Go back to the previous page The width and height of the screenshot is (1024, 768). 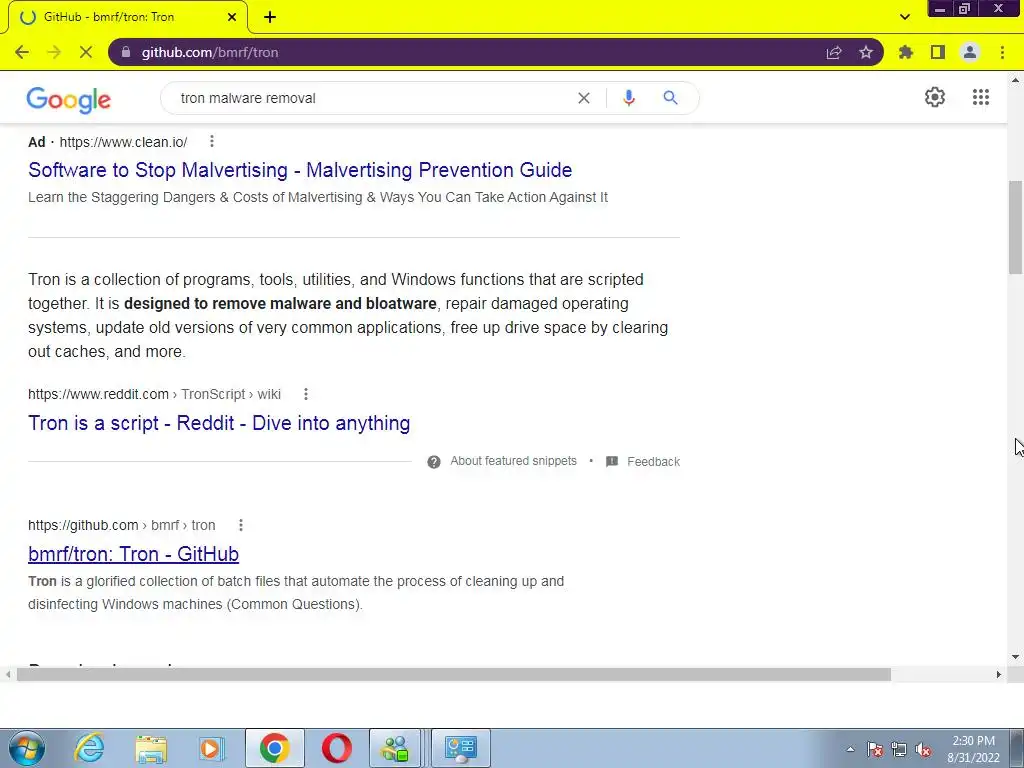pyautogui.click(x=22, y=52)
